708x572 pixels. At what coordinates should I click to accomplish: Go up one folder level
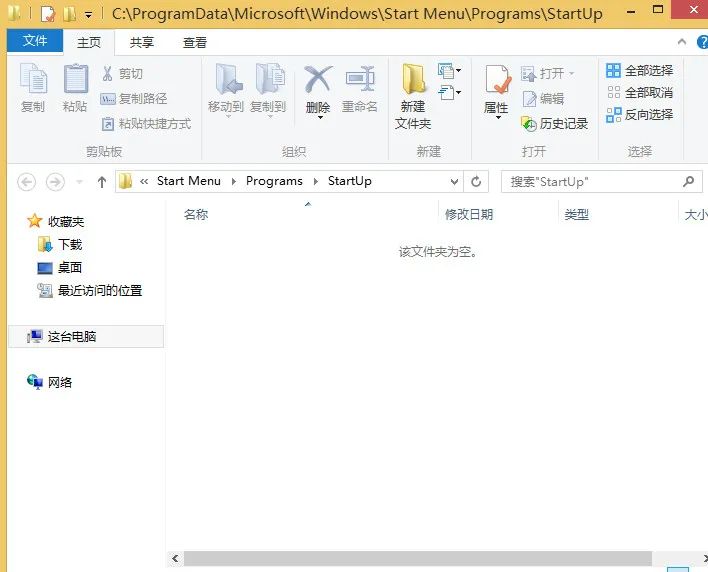(x=102, y=182)
